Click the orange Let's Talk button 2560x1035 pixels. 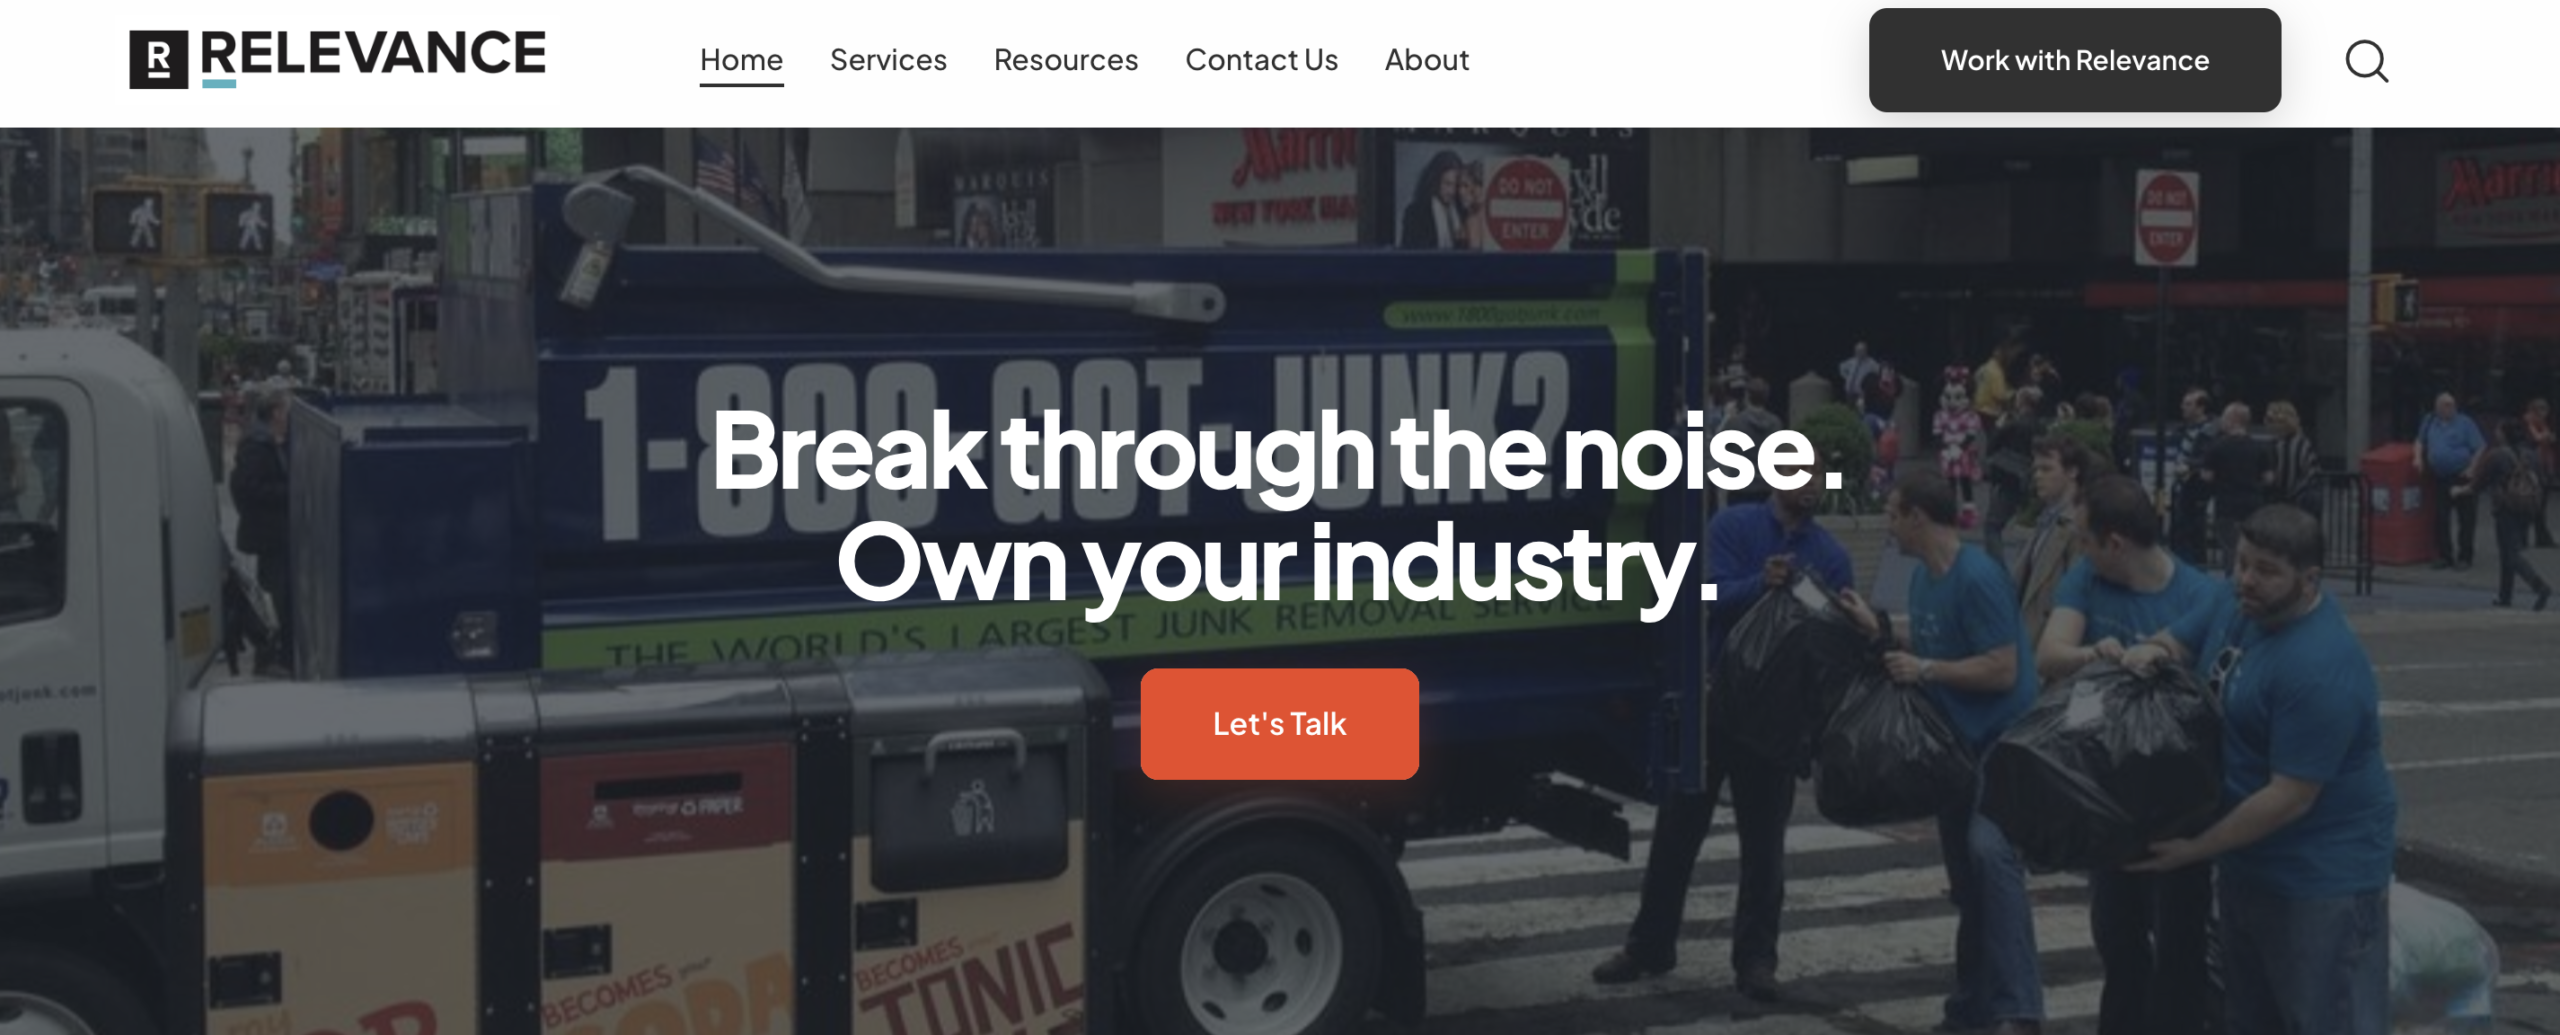1279,724
